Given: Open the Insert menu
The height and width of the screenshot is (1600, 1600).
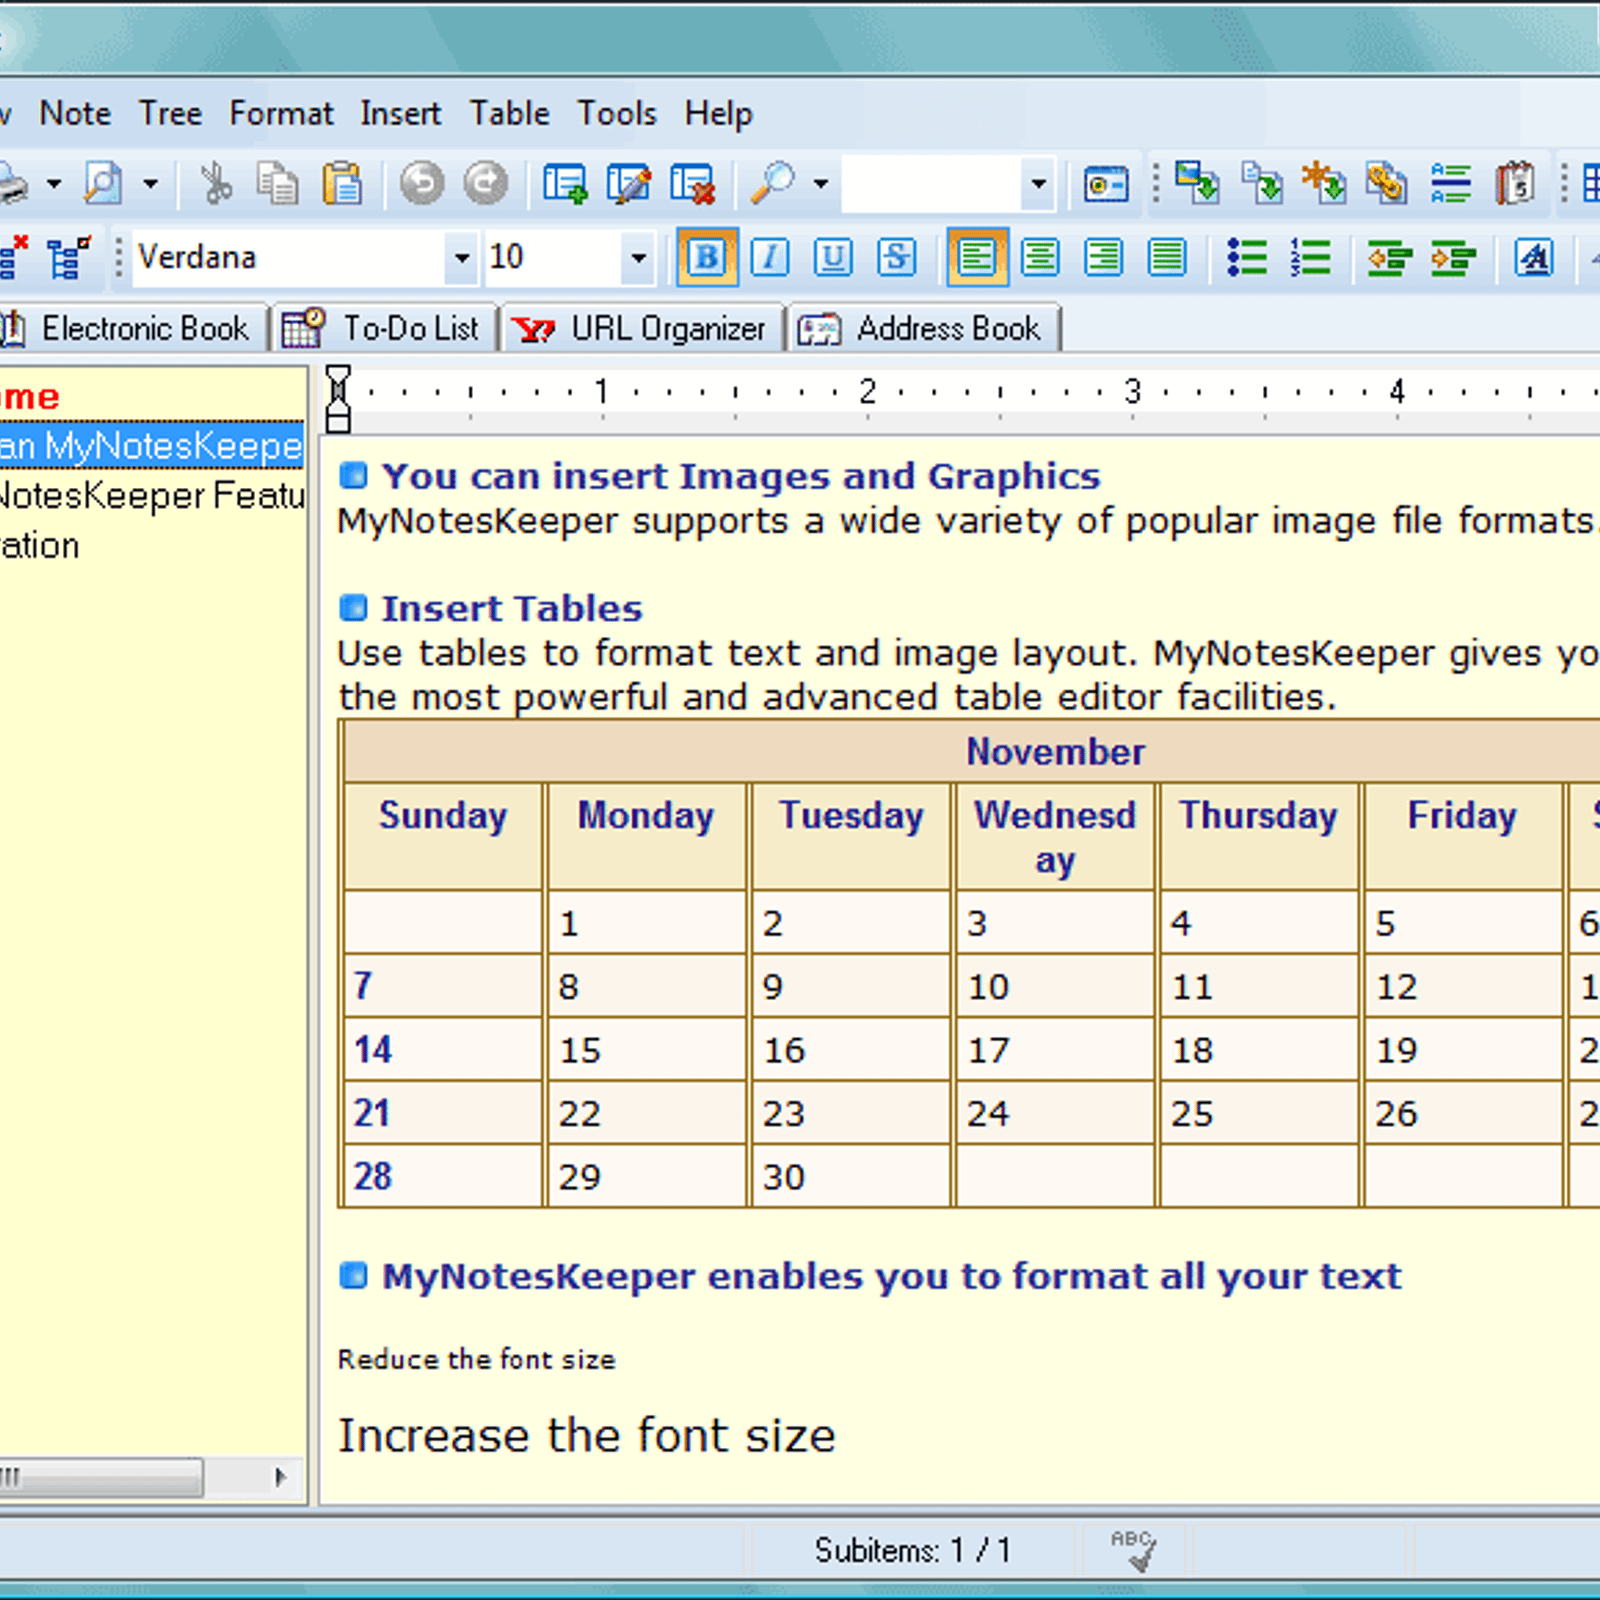Looking at the screenshot, I should coord(400,114).
